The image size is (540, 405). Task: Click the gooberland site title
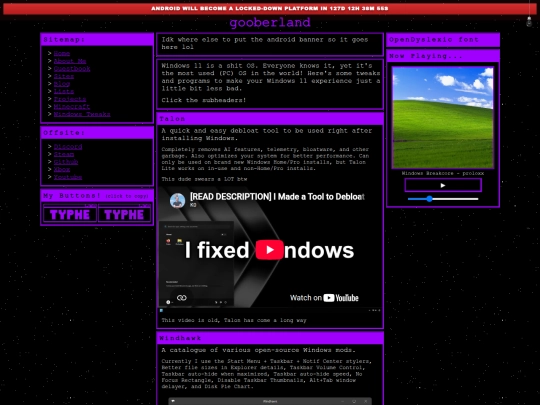point(270,22)
